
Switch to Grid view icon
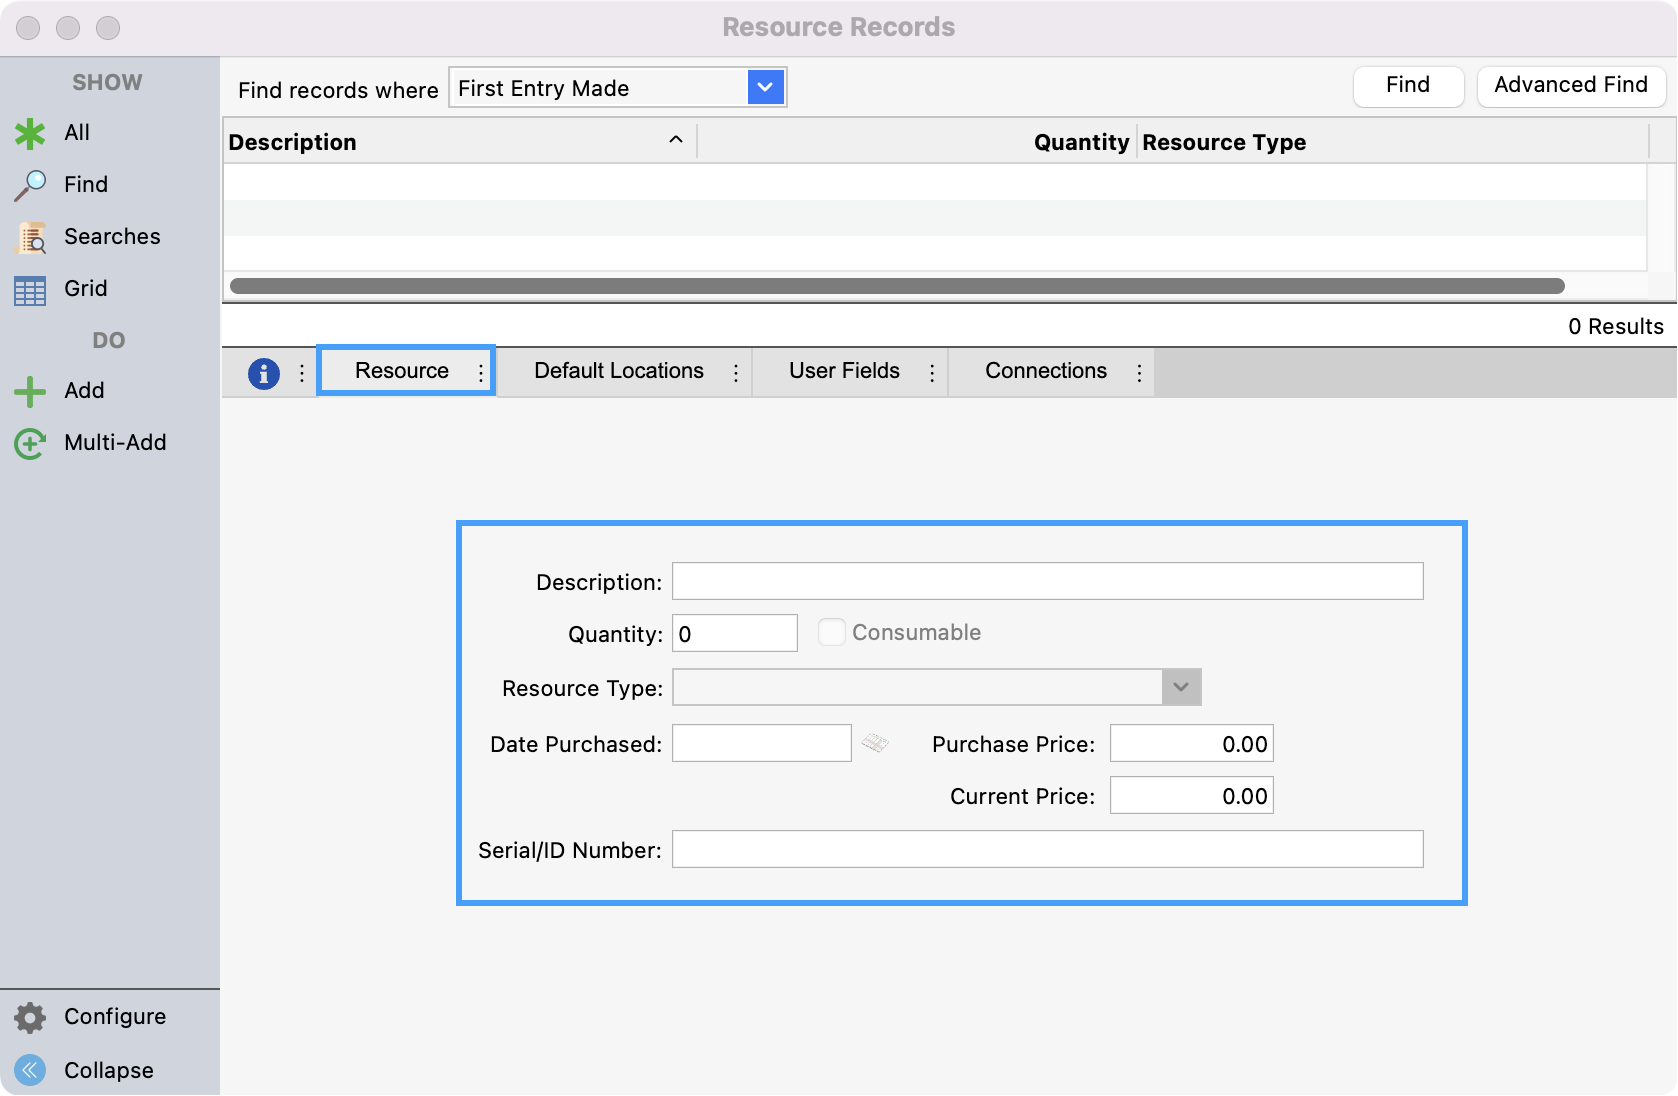coord(30,290)
